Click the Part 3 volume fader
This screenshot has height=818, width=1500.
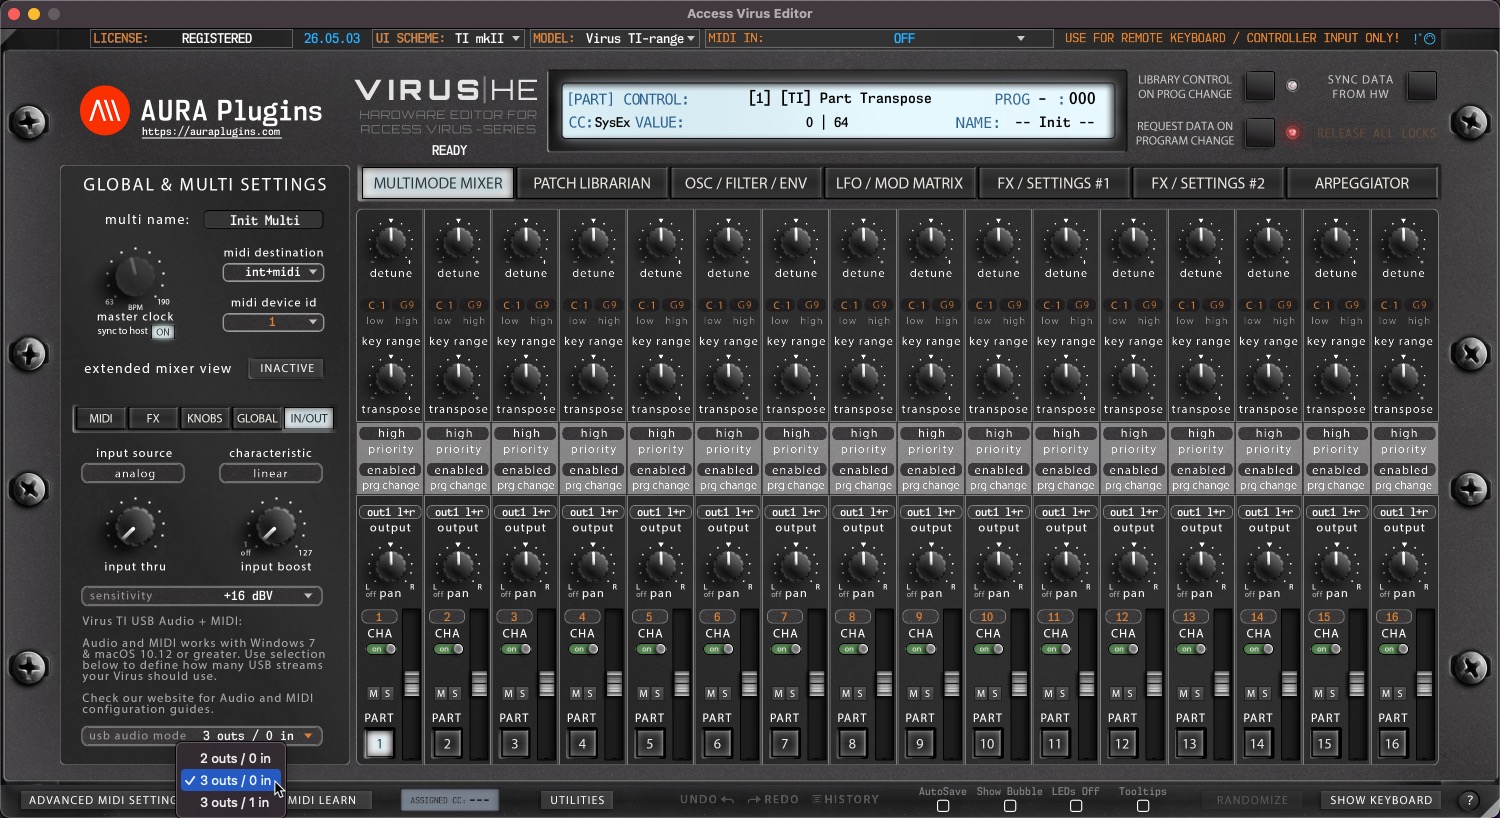pos(546,684)
